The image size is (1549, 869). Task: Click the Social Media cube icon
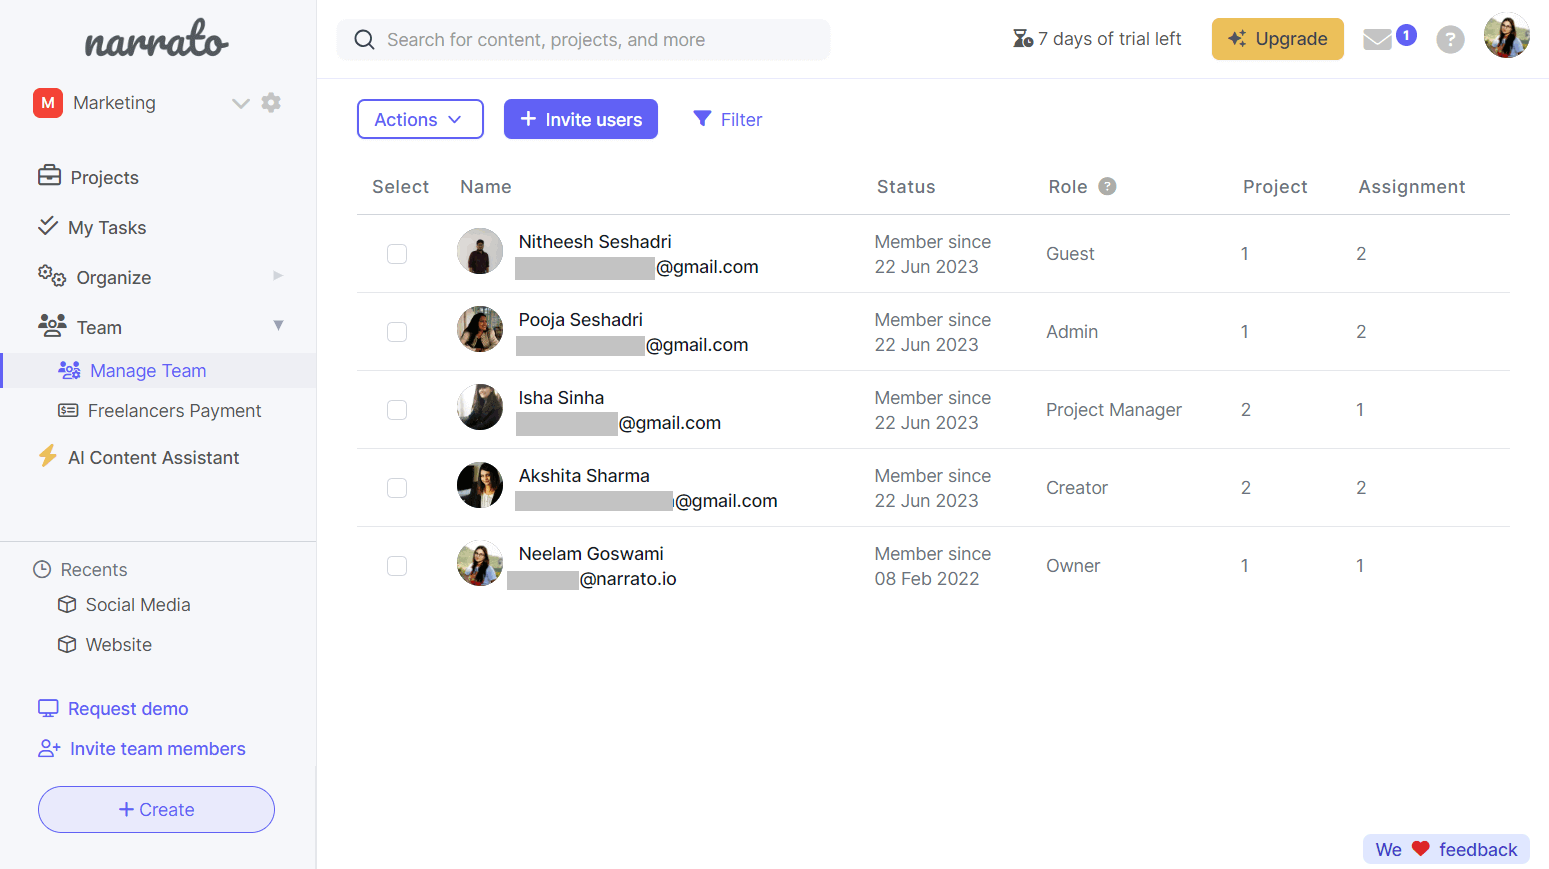pyautogui.click(x=67, y=604)
